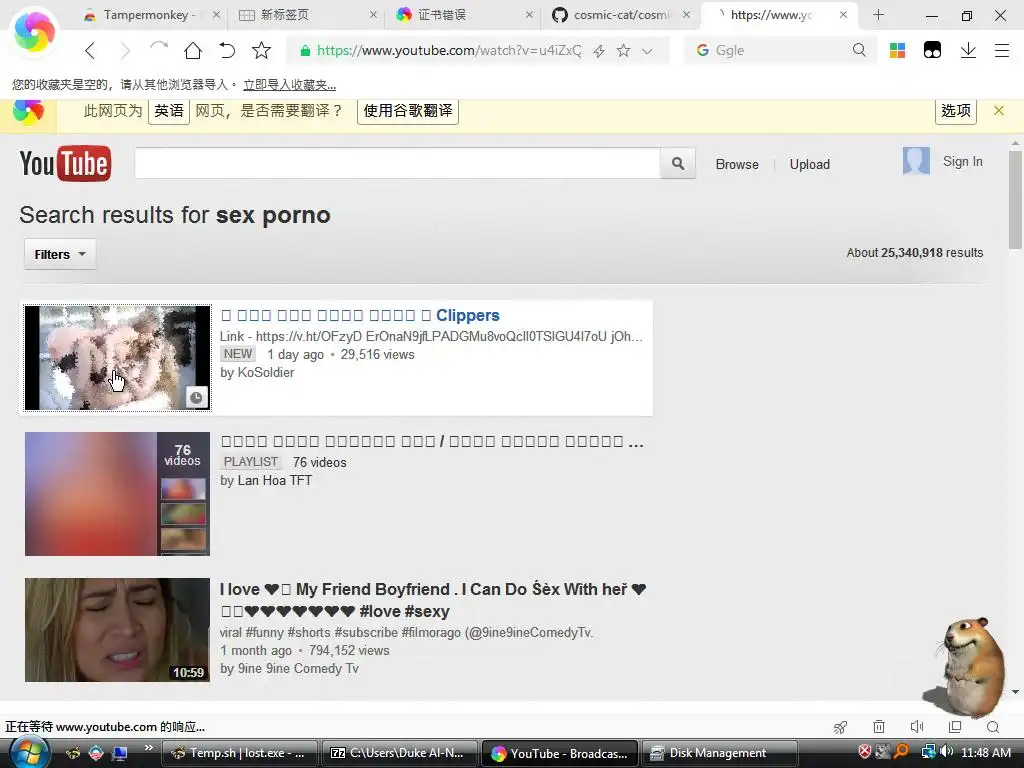Click the volume speaker icon in system tray
Image resolution: width=1024 pixels, height=768 pixels.
pos(946,752)
